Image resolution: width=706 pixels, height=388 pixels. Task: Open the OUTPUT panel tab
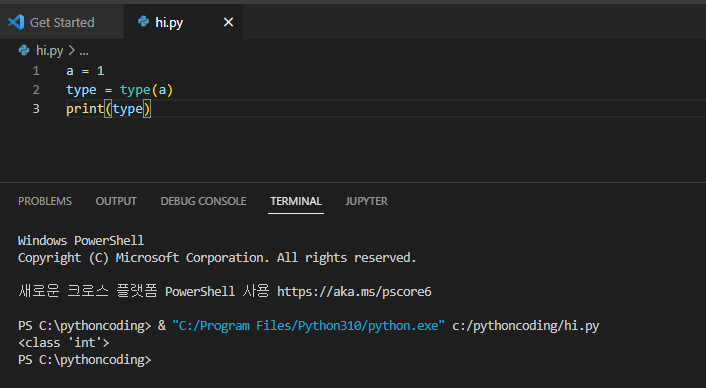tap(116, 201)
